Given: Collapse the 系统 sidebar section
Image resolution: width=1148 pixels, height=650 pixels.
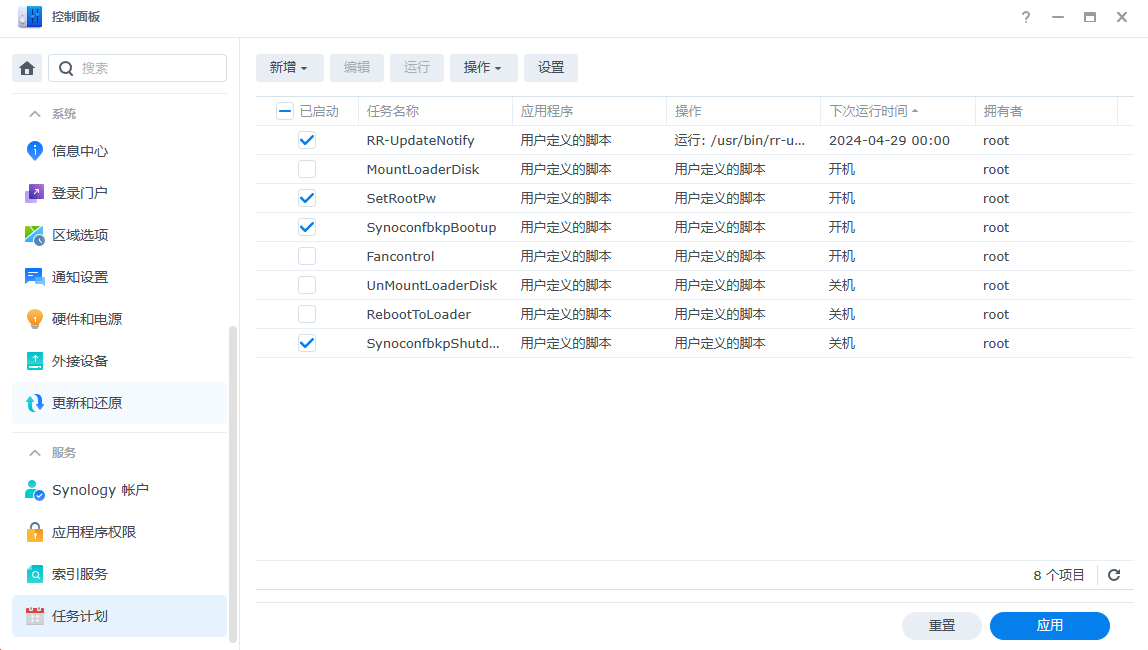Looking at the screenshot, I should pyautogui.click(x=35, y=114).
